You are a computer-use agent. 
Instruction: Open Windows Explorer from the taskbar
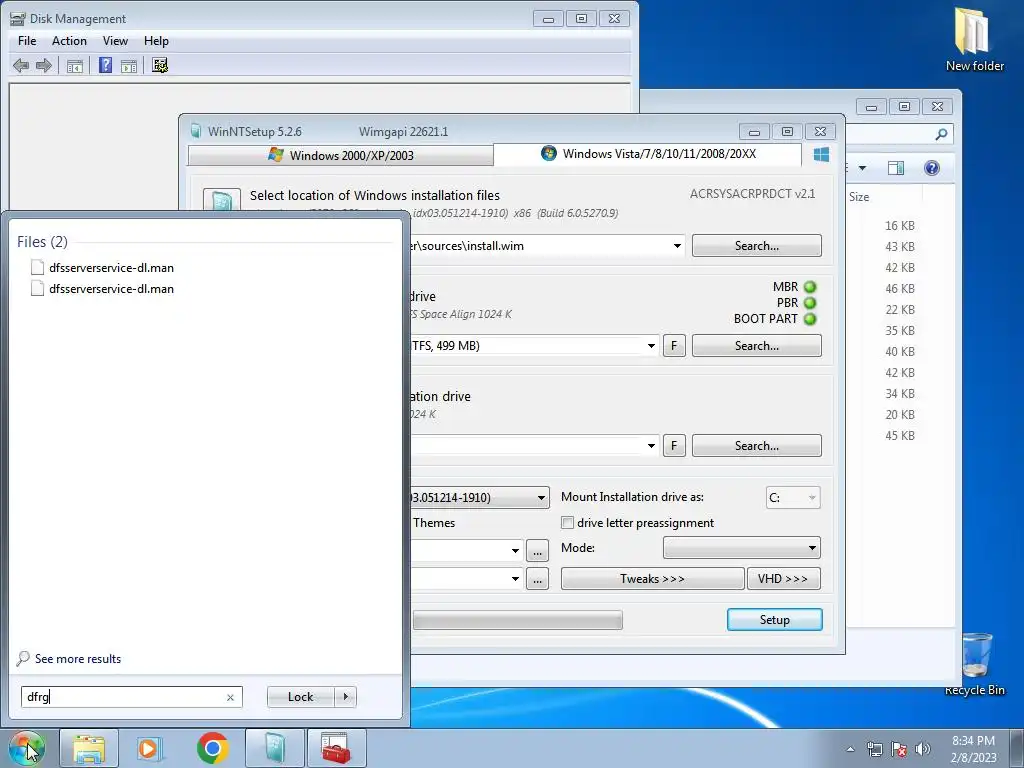(x=89, y=748)
